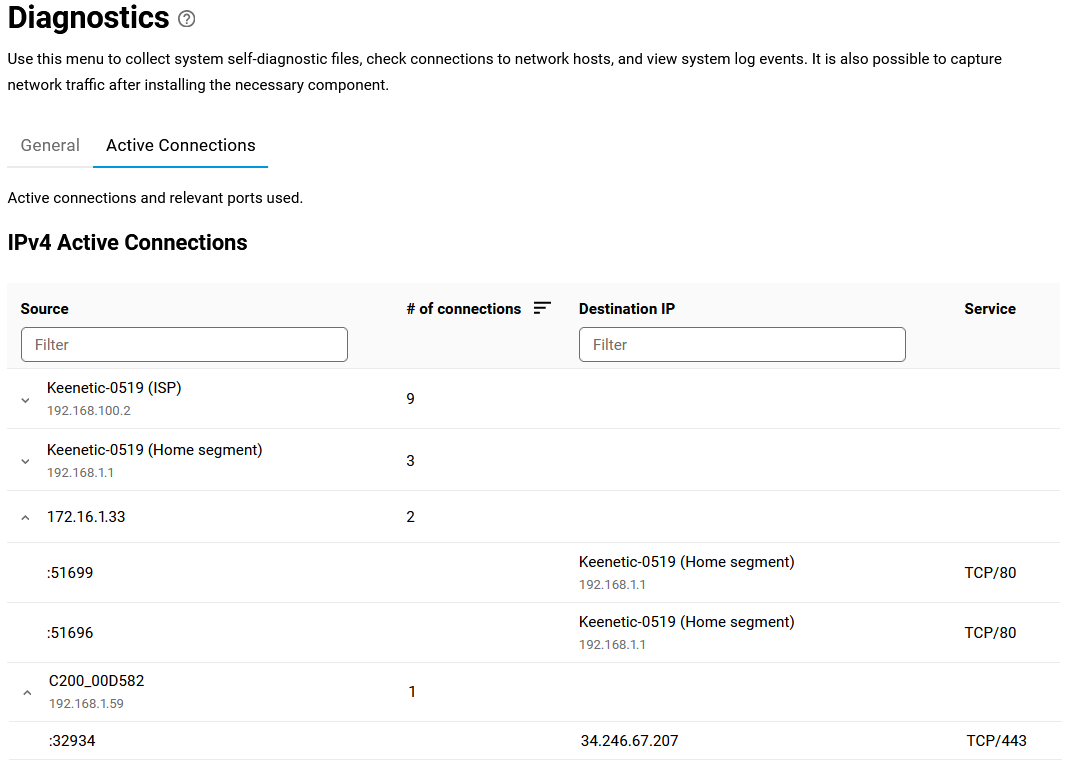Click the sort icon next to # of connections
1067x764 pixels.
(x=542, y=308)
